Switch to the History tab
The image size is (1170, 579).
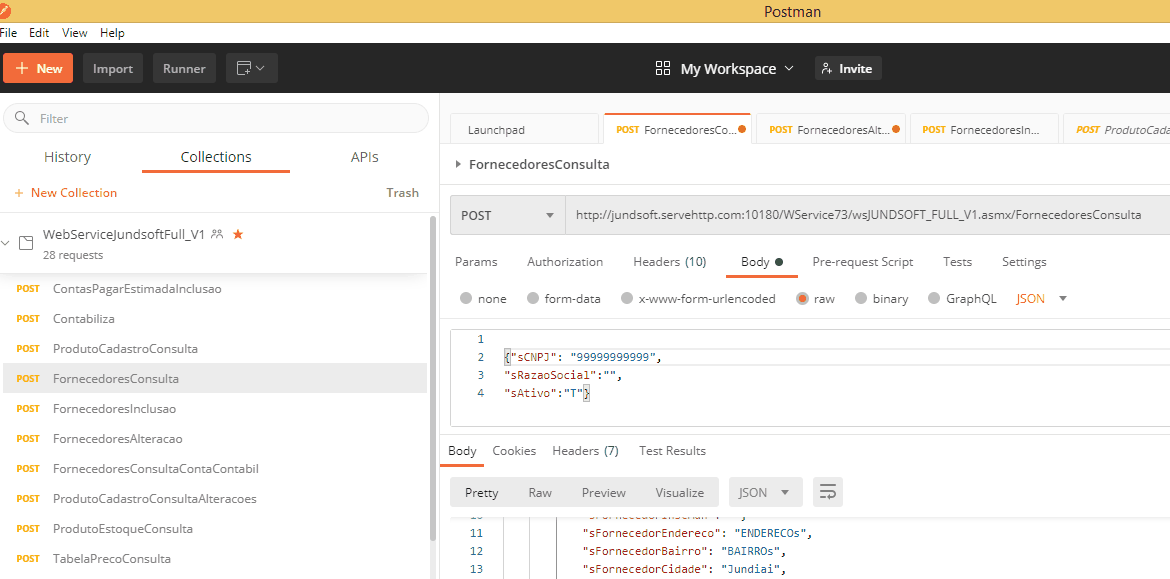pos(67,157)
